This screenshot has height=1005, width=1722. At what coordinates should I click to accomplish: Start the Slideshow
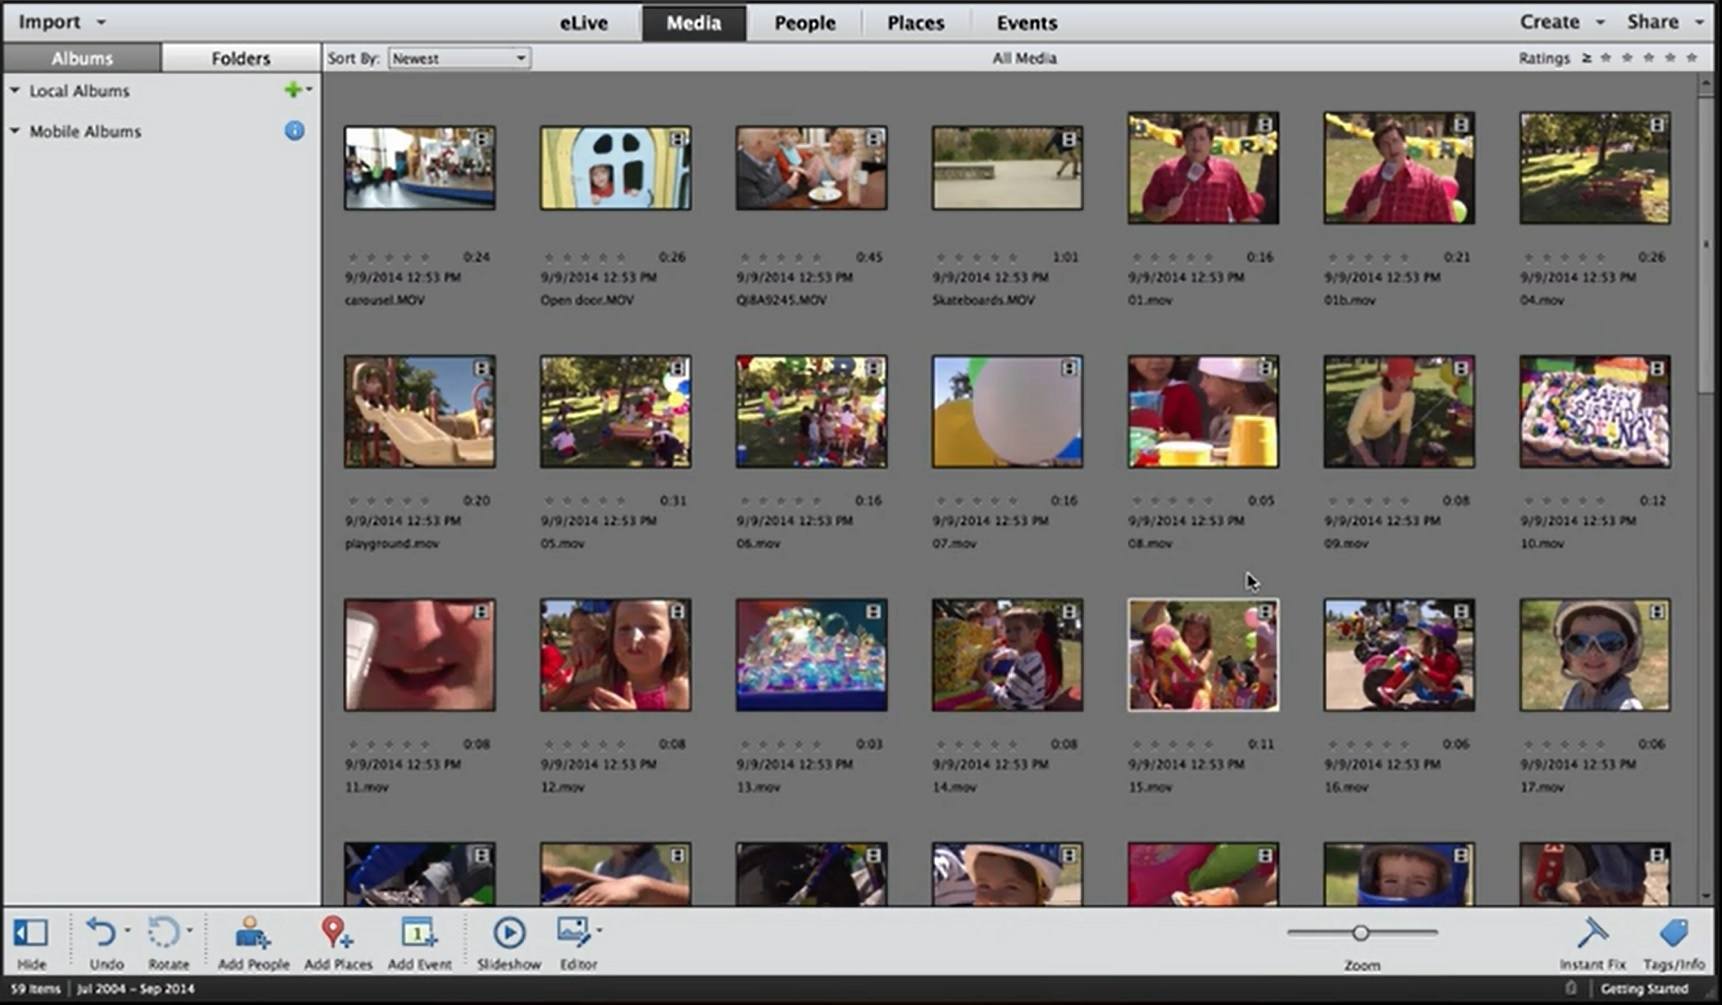509,932
